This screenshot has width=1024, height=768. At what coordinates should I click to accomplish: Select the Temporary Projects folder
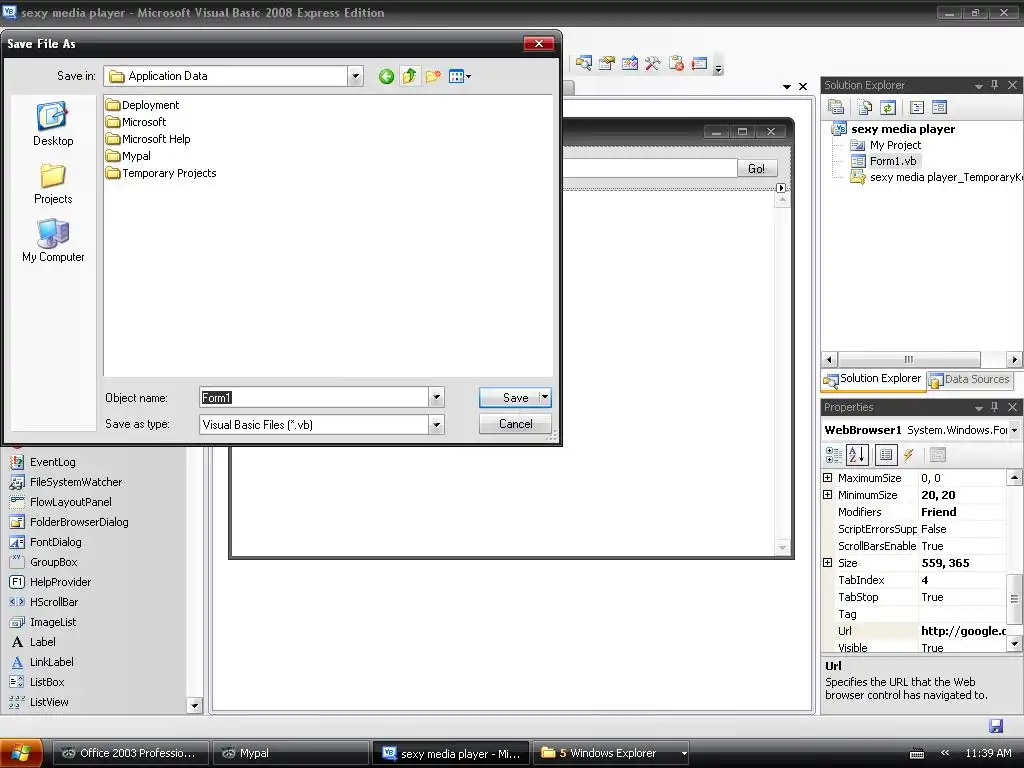(x=161, y=172)
